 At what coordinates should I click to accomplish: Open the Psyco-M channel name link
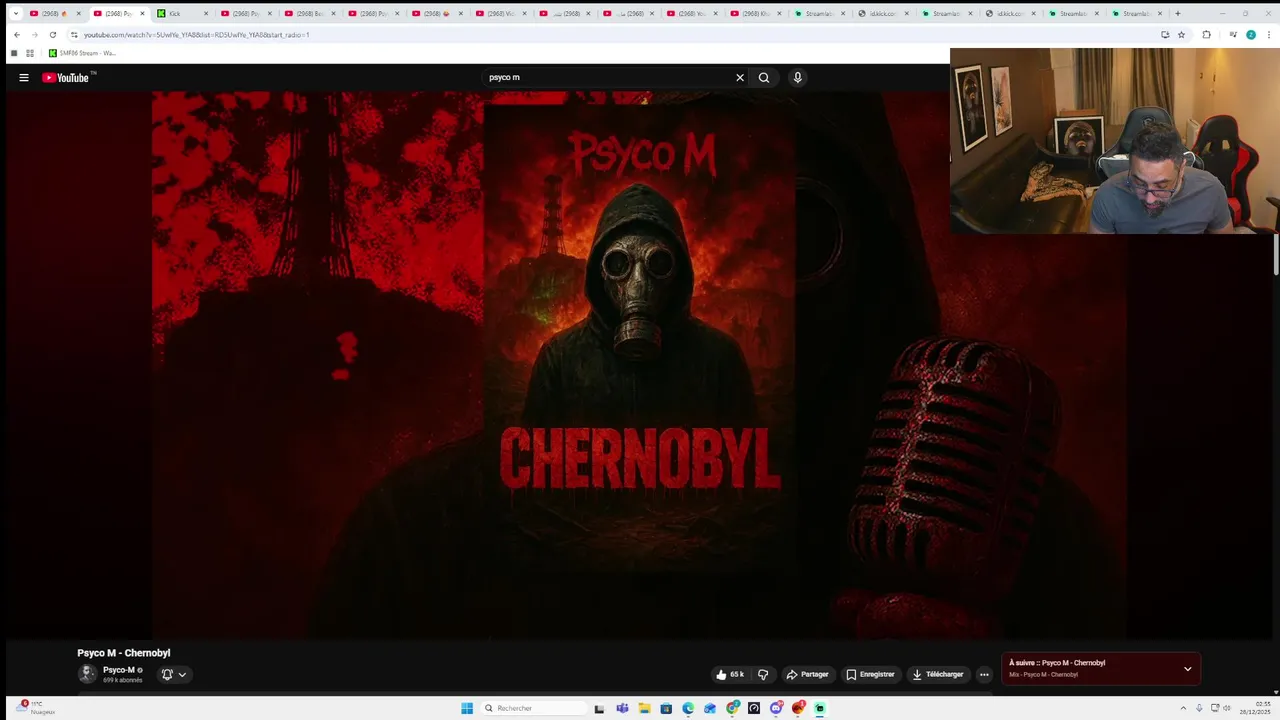[x=118, y=670]
